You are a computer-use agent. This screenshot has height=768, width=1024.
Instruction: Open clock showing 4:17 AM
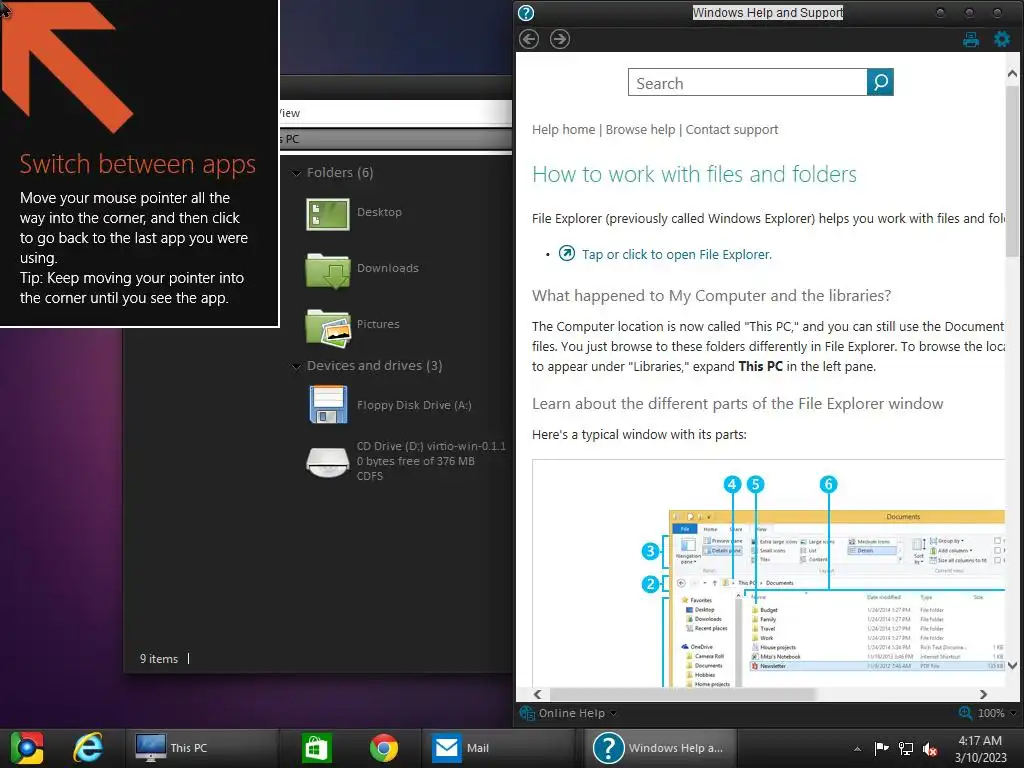(980, 749)
